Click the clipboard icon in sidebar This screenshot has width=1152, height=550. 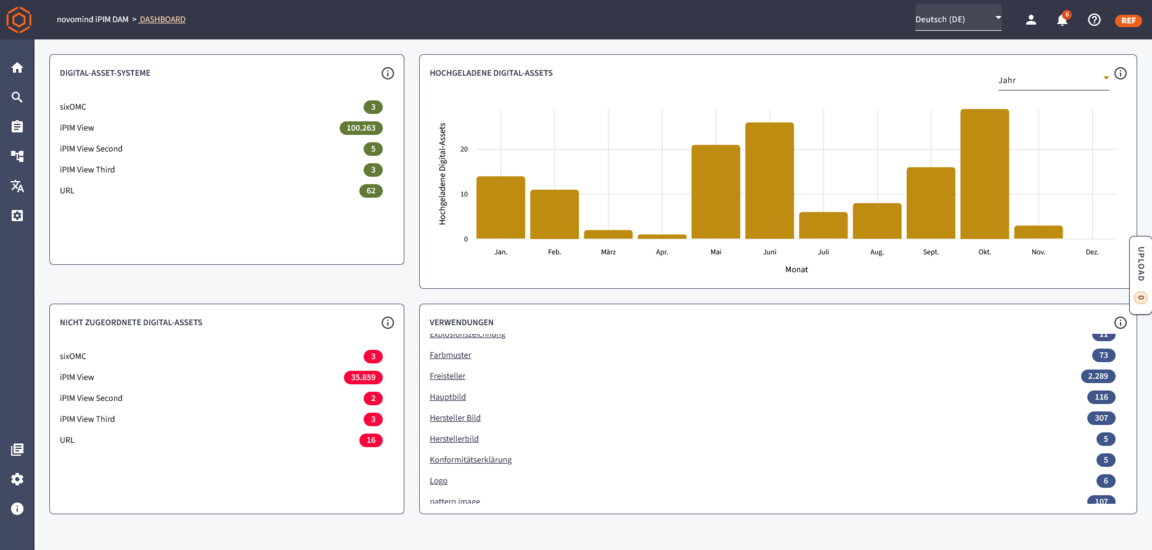pos(17,127)
